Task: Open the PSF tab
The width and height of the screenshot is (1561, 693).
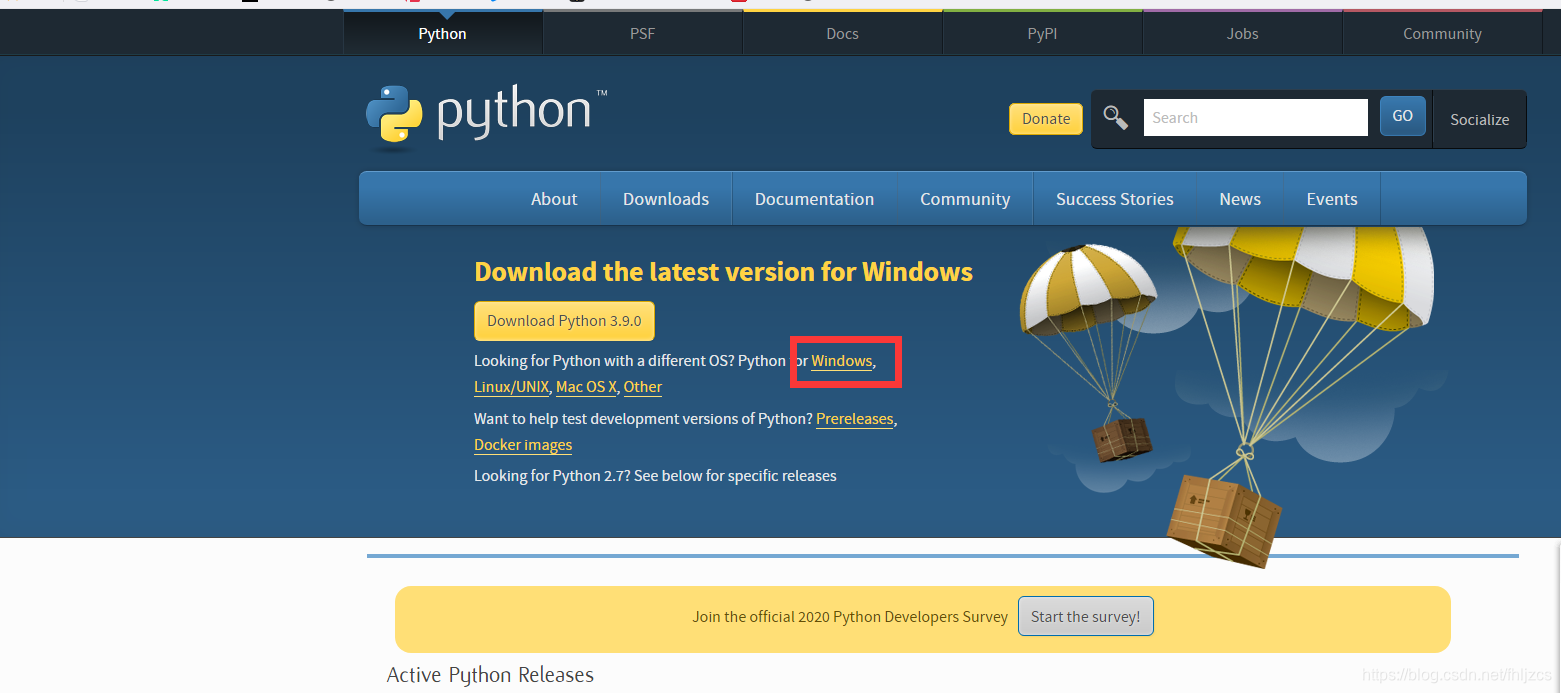Action: 642,33
